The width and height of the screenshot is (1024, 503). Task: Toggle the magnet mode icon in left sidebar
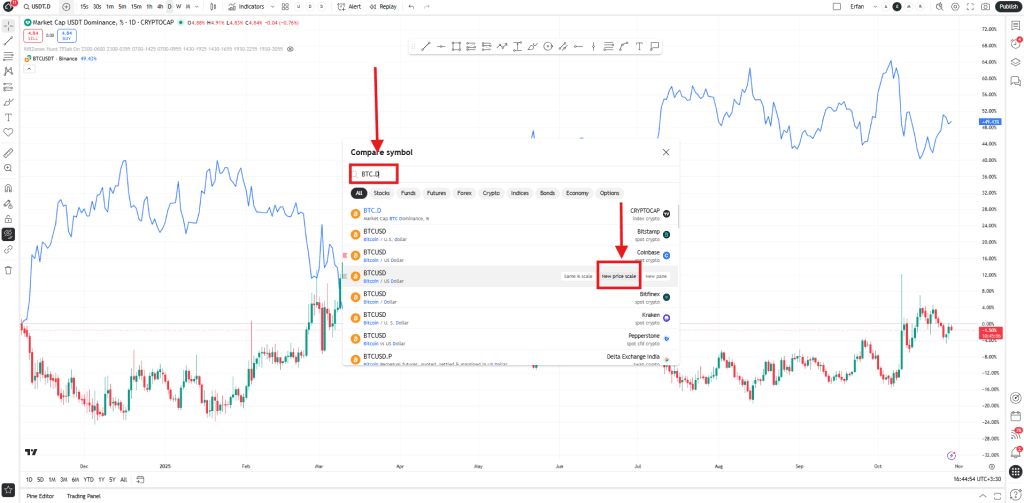pyautogui.click(x=8, y=187)
